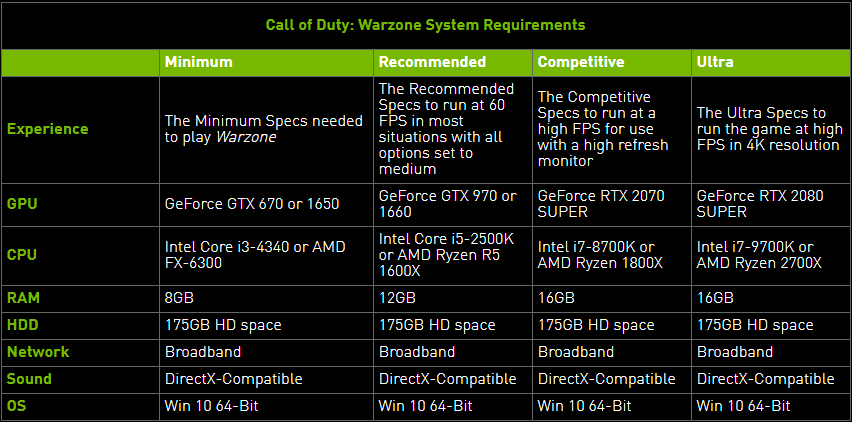Click the Intel Core i3-4340 or AMD FX-6300 cell
Viewport: 852px width, 422px height.
point(255,254)
